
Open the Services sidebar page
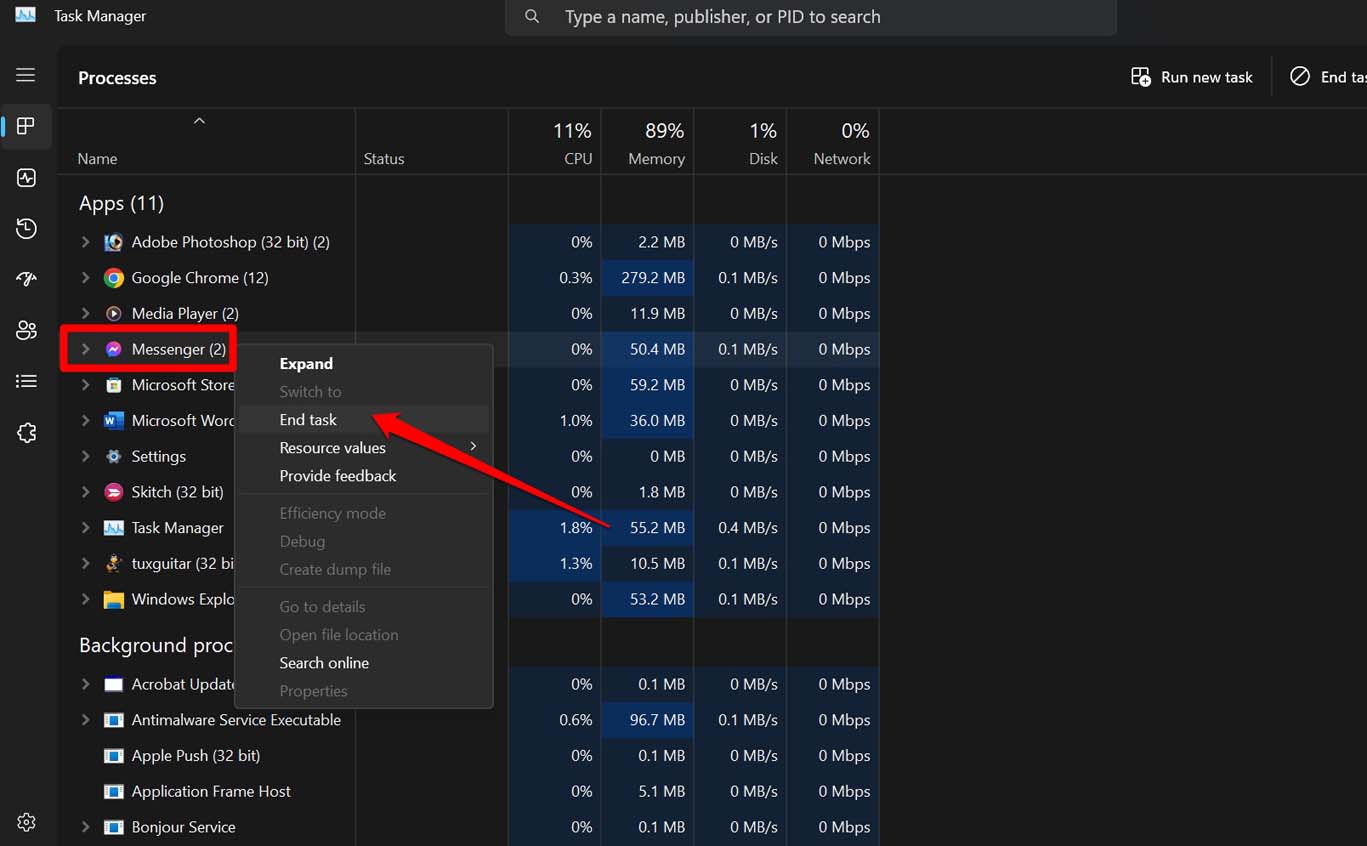click(26, 433)
